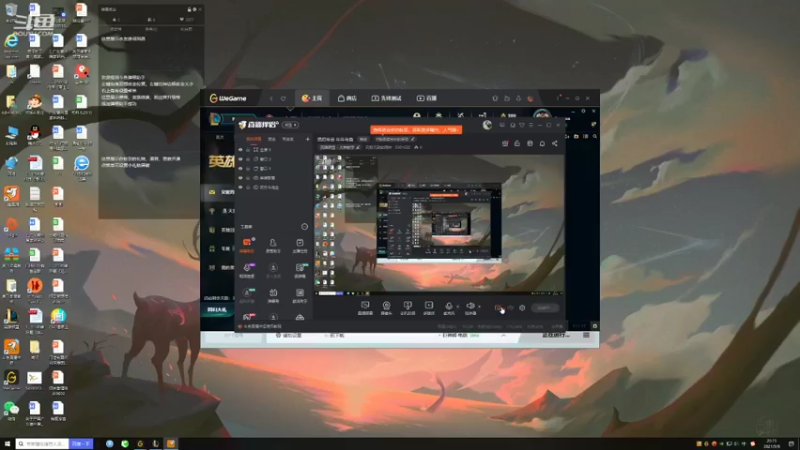This screenshot has height=450, width=800.
Task: Add a multimedia video source with the play icon
Action: 429,308
